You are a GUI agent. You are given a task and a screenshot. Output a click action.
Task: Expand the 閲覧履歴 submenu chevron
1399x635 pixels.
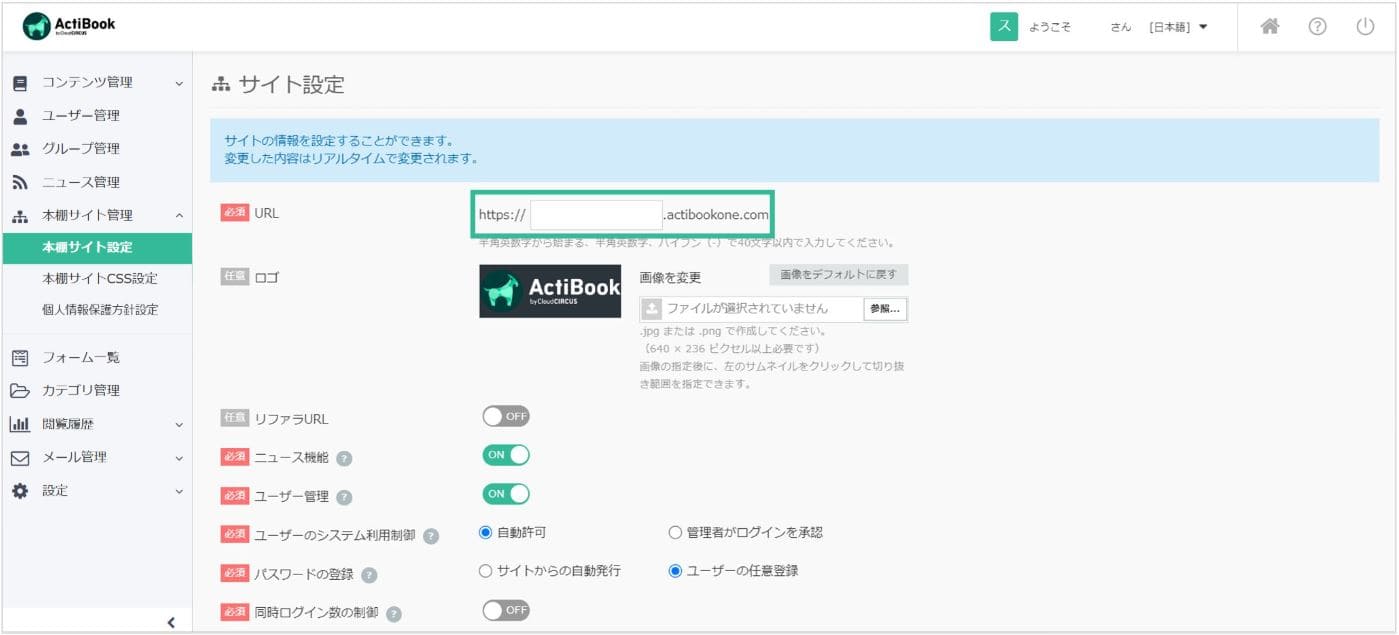click(x=179, y=424)
